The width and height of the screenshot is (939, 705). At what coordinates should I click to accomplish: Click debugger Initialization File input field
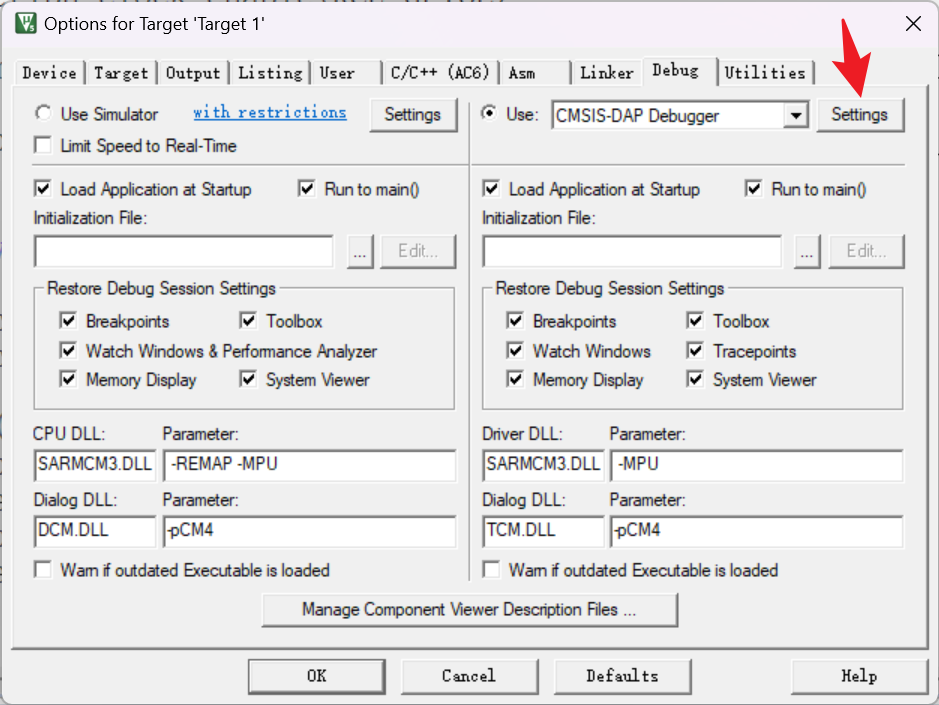(x=632, y=251)
